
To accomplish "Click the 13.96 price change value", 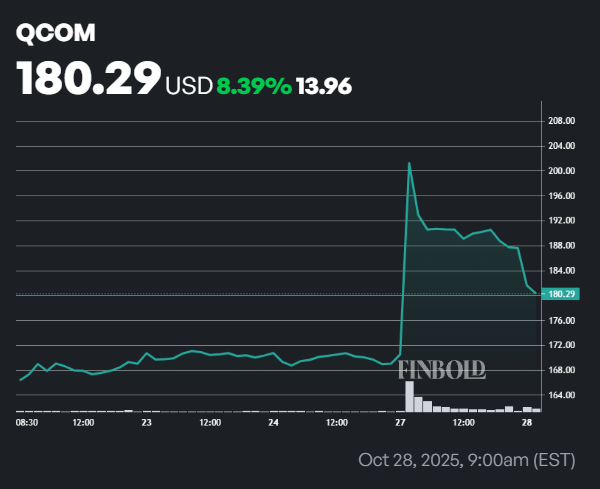I will 324,86.
